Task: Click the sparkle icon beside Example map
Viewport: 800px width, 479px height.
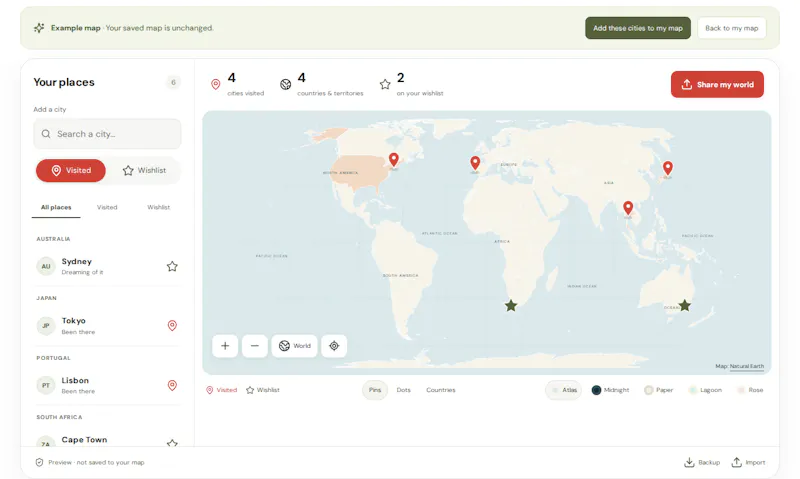Action: pos(39,28)
